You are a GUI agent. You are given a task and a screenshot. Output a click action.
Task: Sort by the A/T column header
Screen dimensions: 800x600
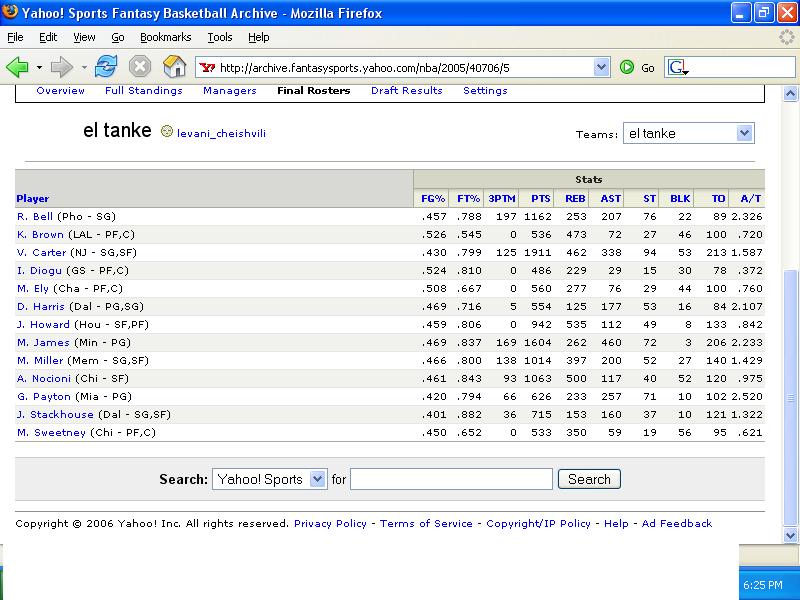751,198
